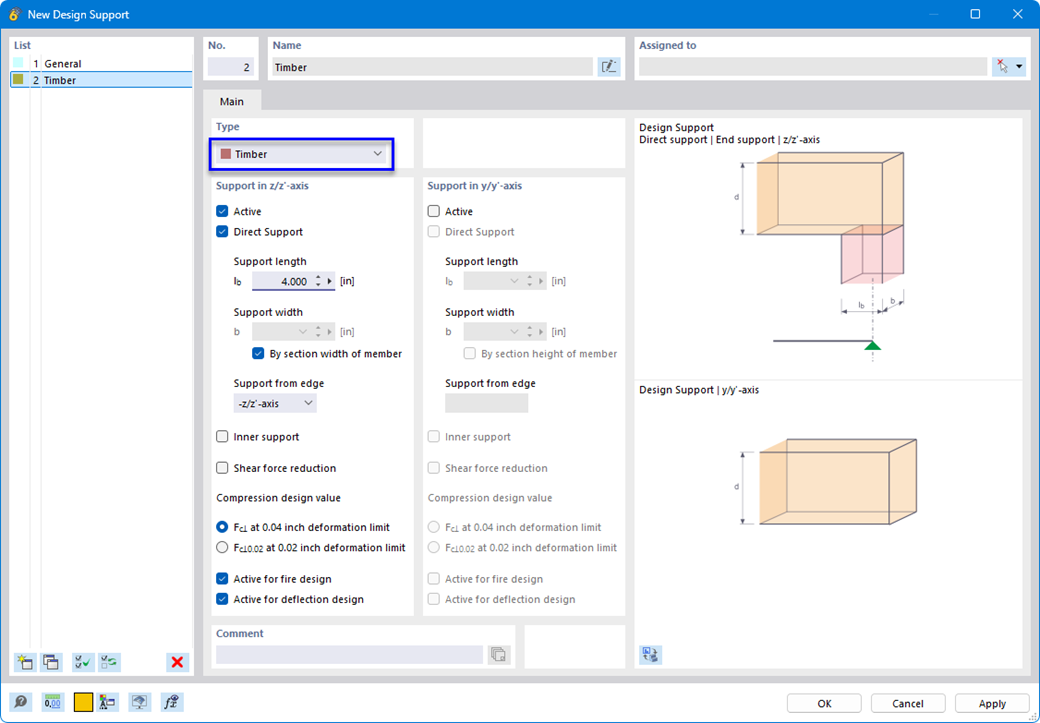
Task: Click the olive swatch beside Timber
Action: click(x=19, y=80)
